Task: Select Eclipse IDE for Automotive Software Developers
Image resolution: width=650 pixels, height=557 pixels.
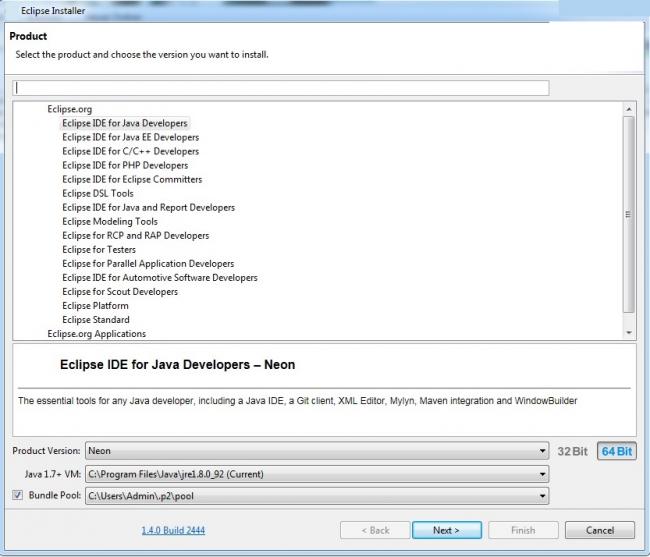Action: point(160,278)
